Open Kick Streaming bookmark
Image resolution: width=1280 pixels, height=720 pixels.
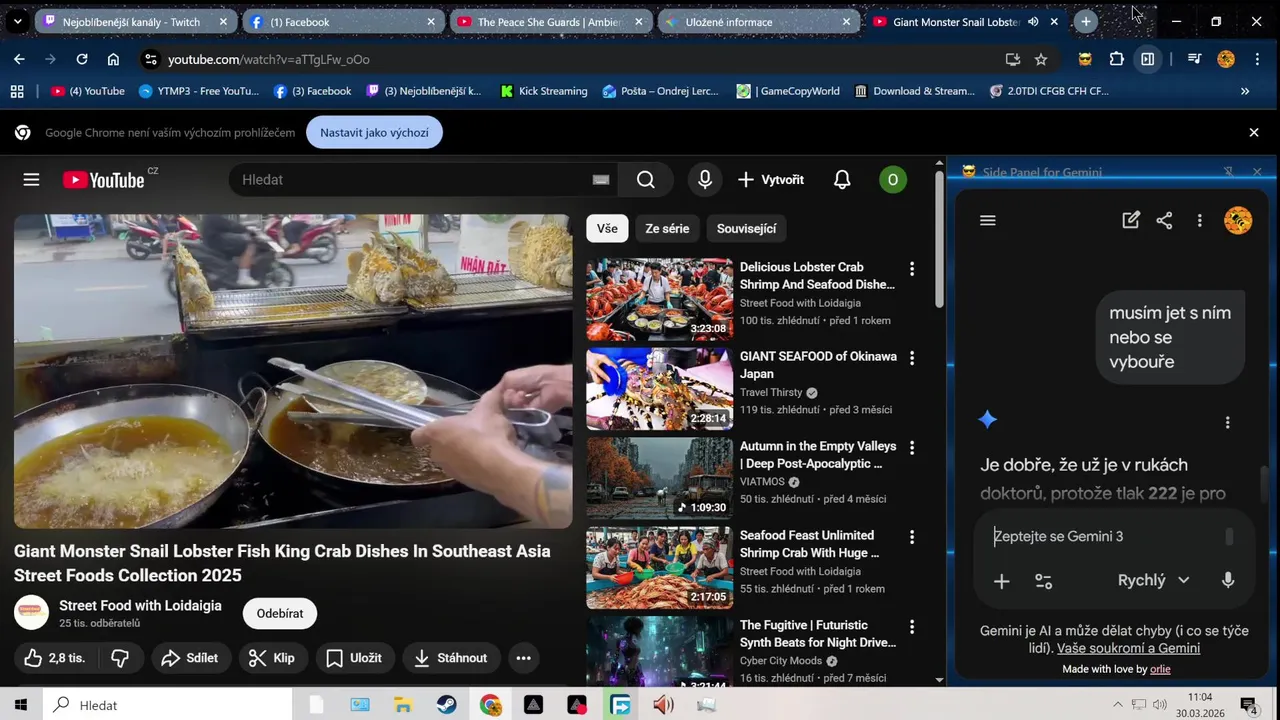tap(543, 91)
